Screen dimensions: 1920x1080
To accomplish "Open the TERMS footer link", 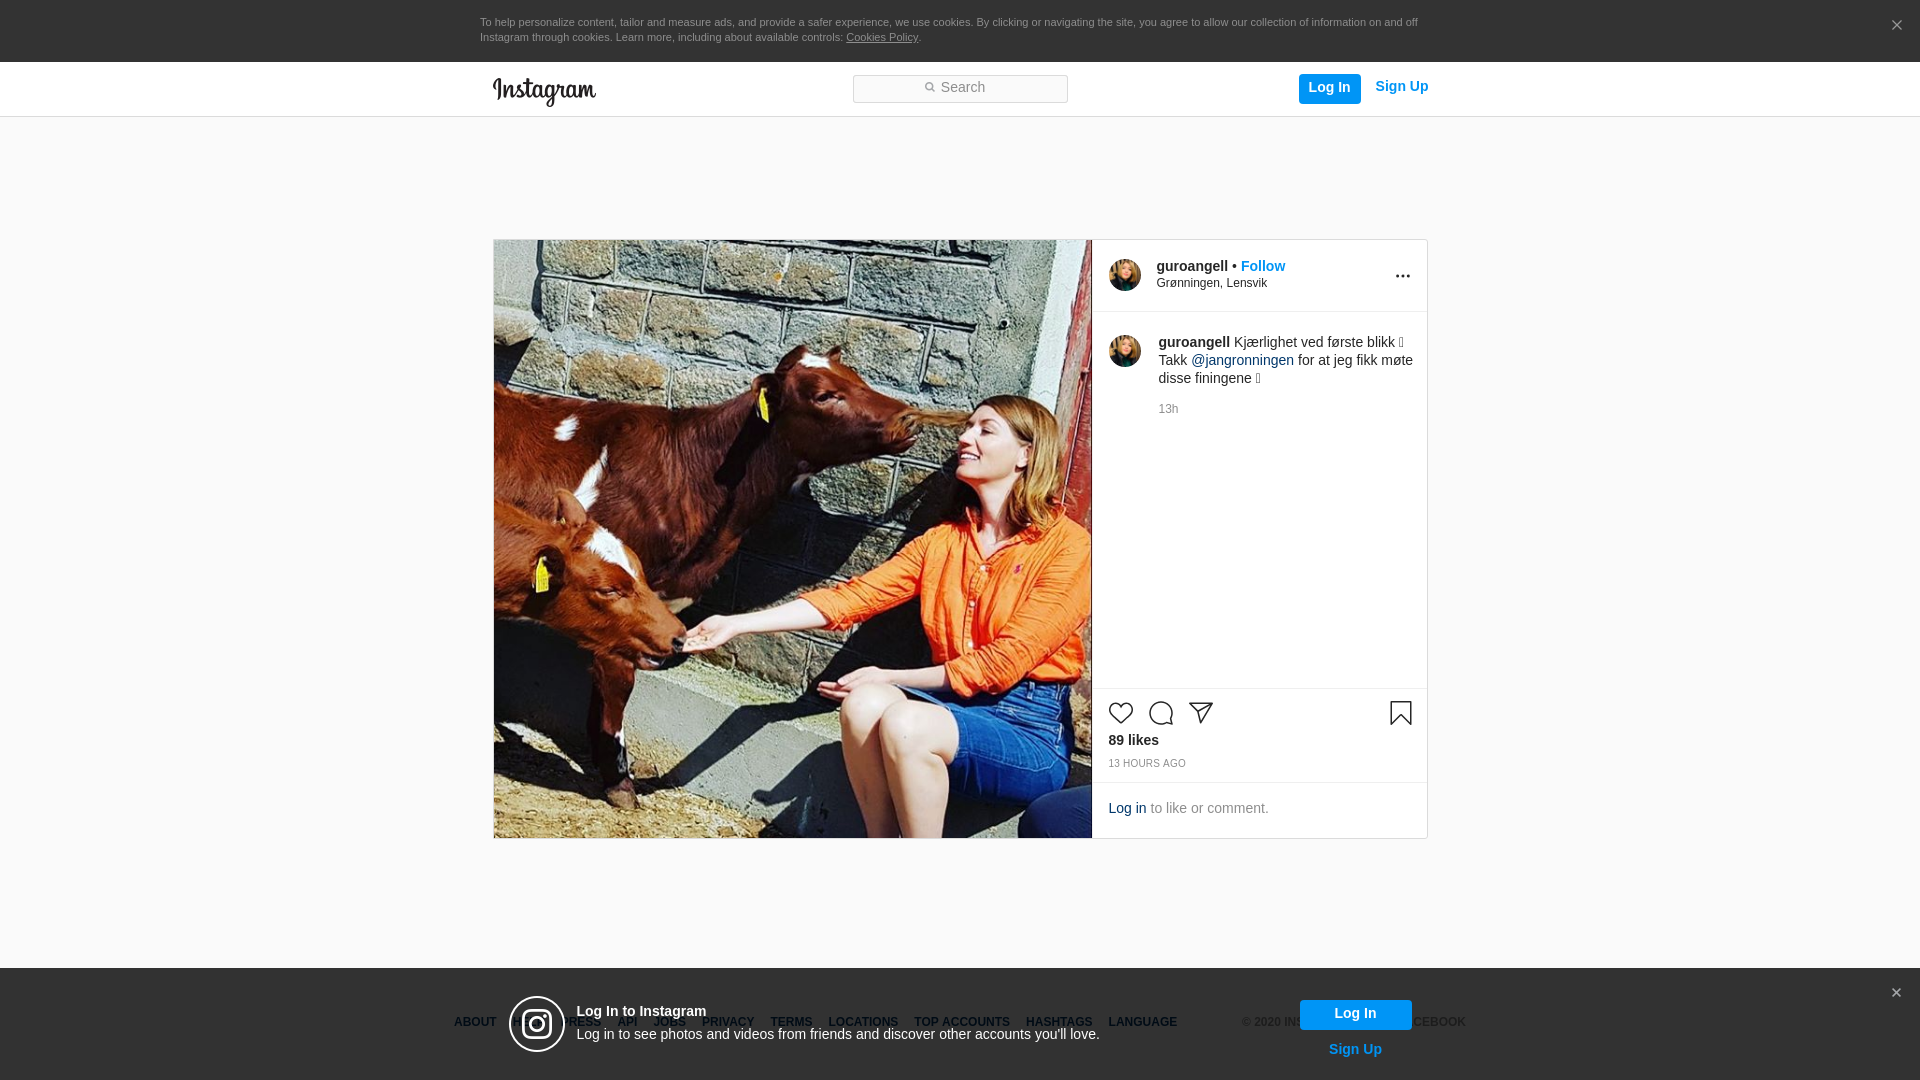I will (791, 1022).
